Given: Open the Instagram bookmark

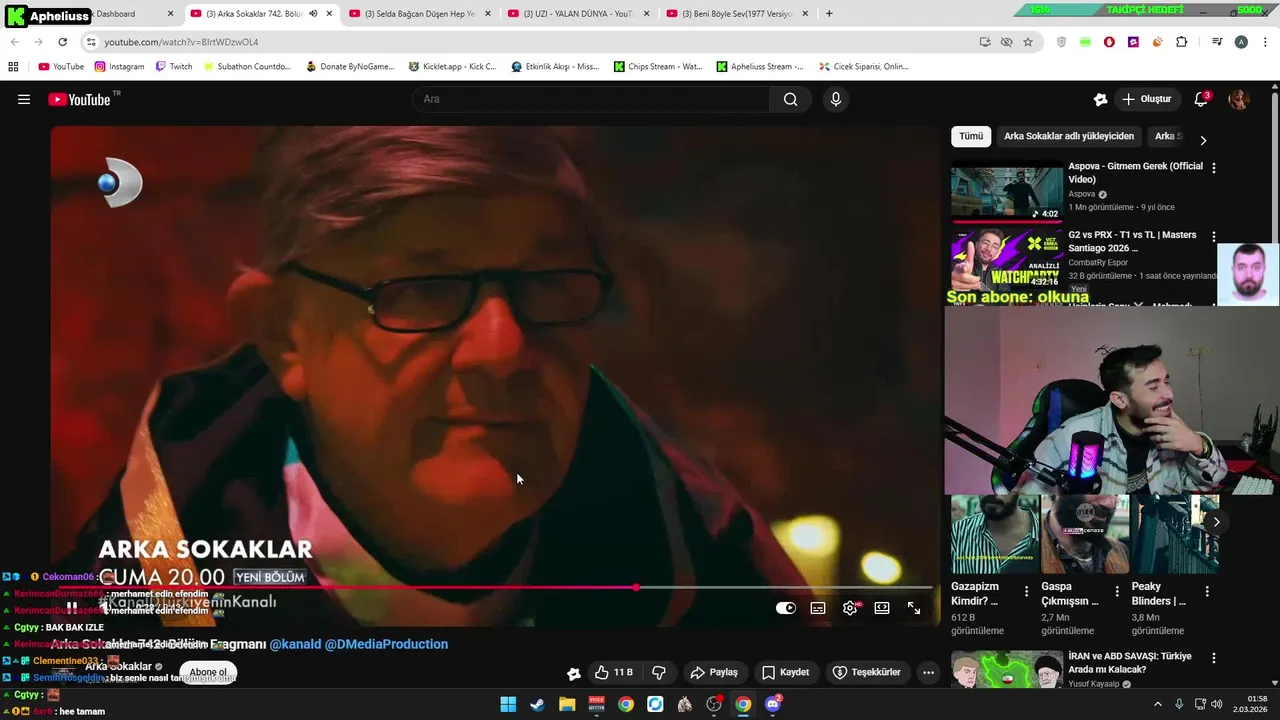Looking at the screenshot, I should point(119,67).
